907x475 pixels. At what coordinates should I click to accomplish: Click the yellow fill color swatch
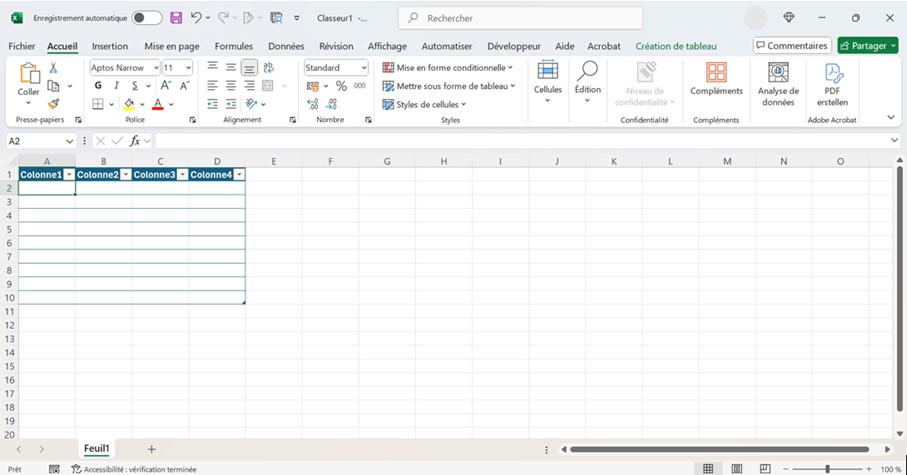pos(129,104)
